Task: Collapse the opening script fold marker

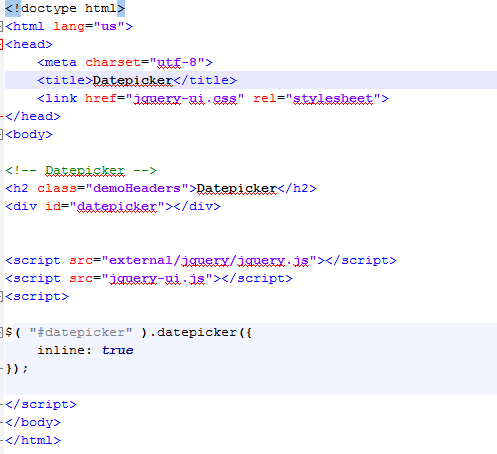Action: (1, 296)
